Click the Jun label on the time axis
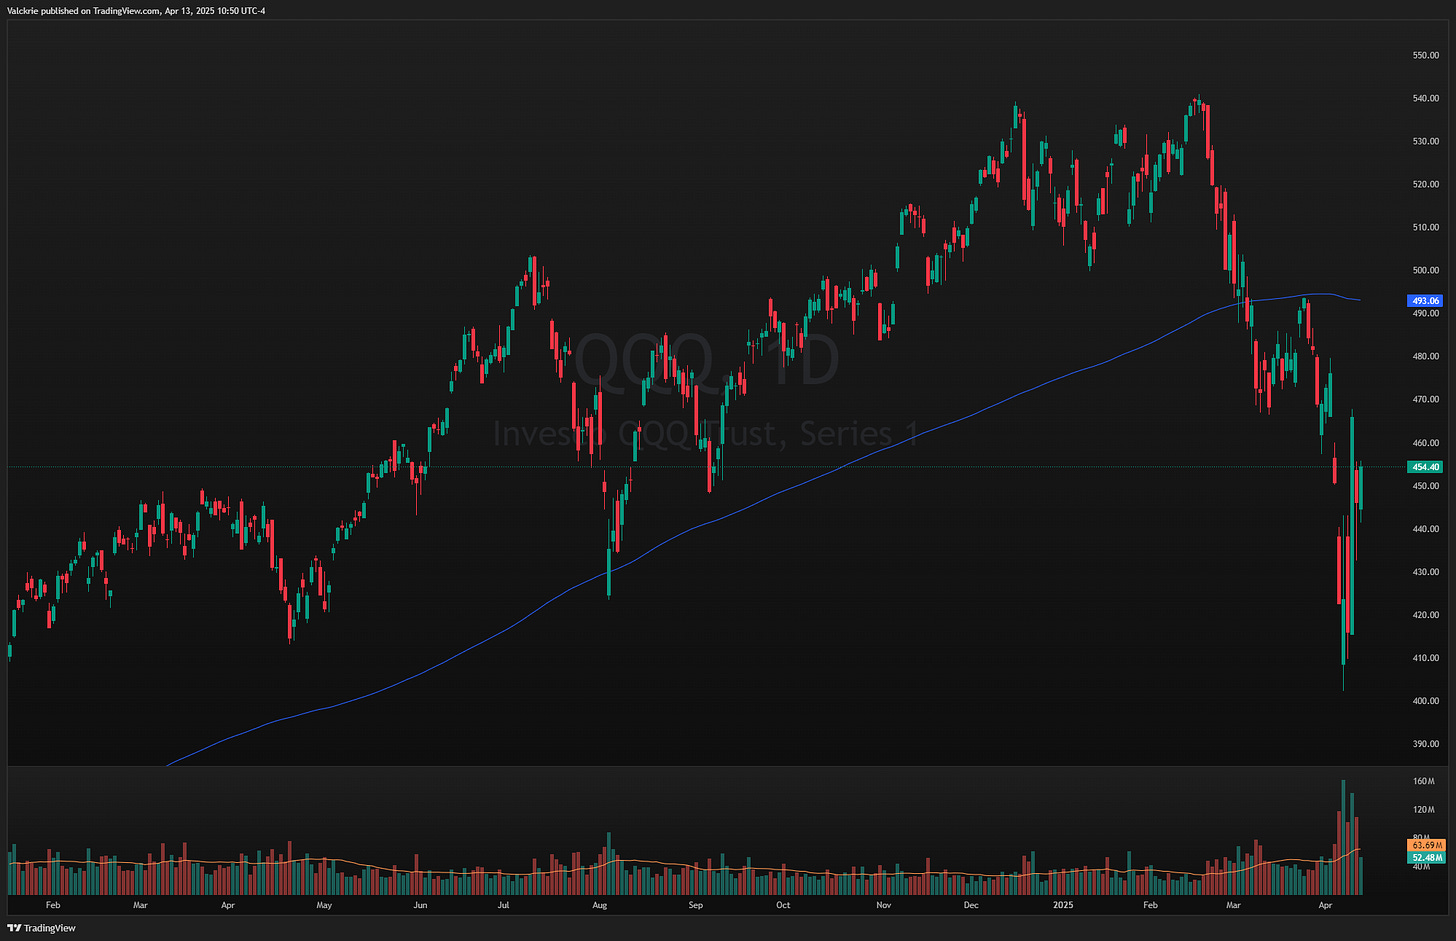The width and height of the screenshot is (1456, 941). click(x=420, y=905)
